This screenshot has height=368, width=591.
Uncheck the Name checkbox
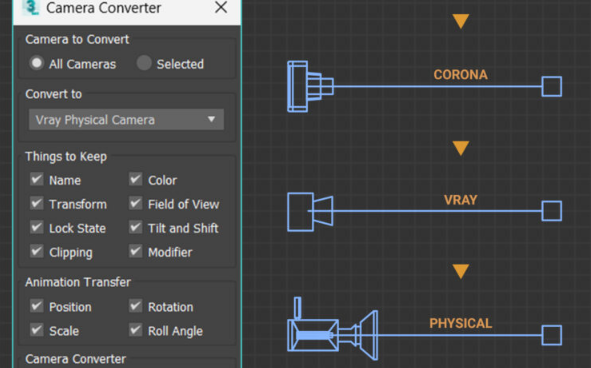(x=37, y=179)
